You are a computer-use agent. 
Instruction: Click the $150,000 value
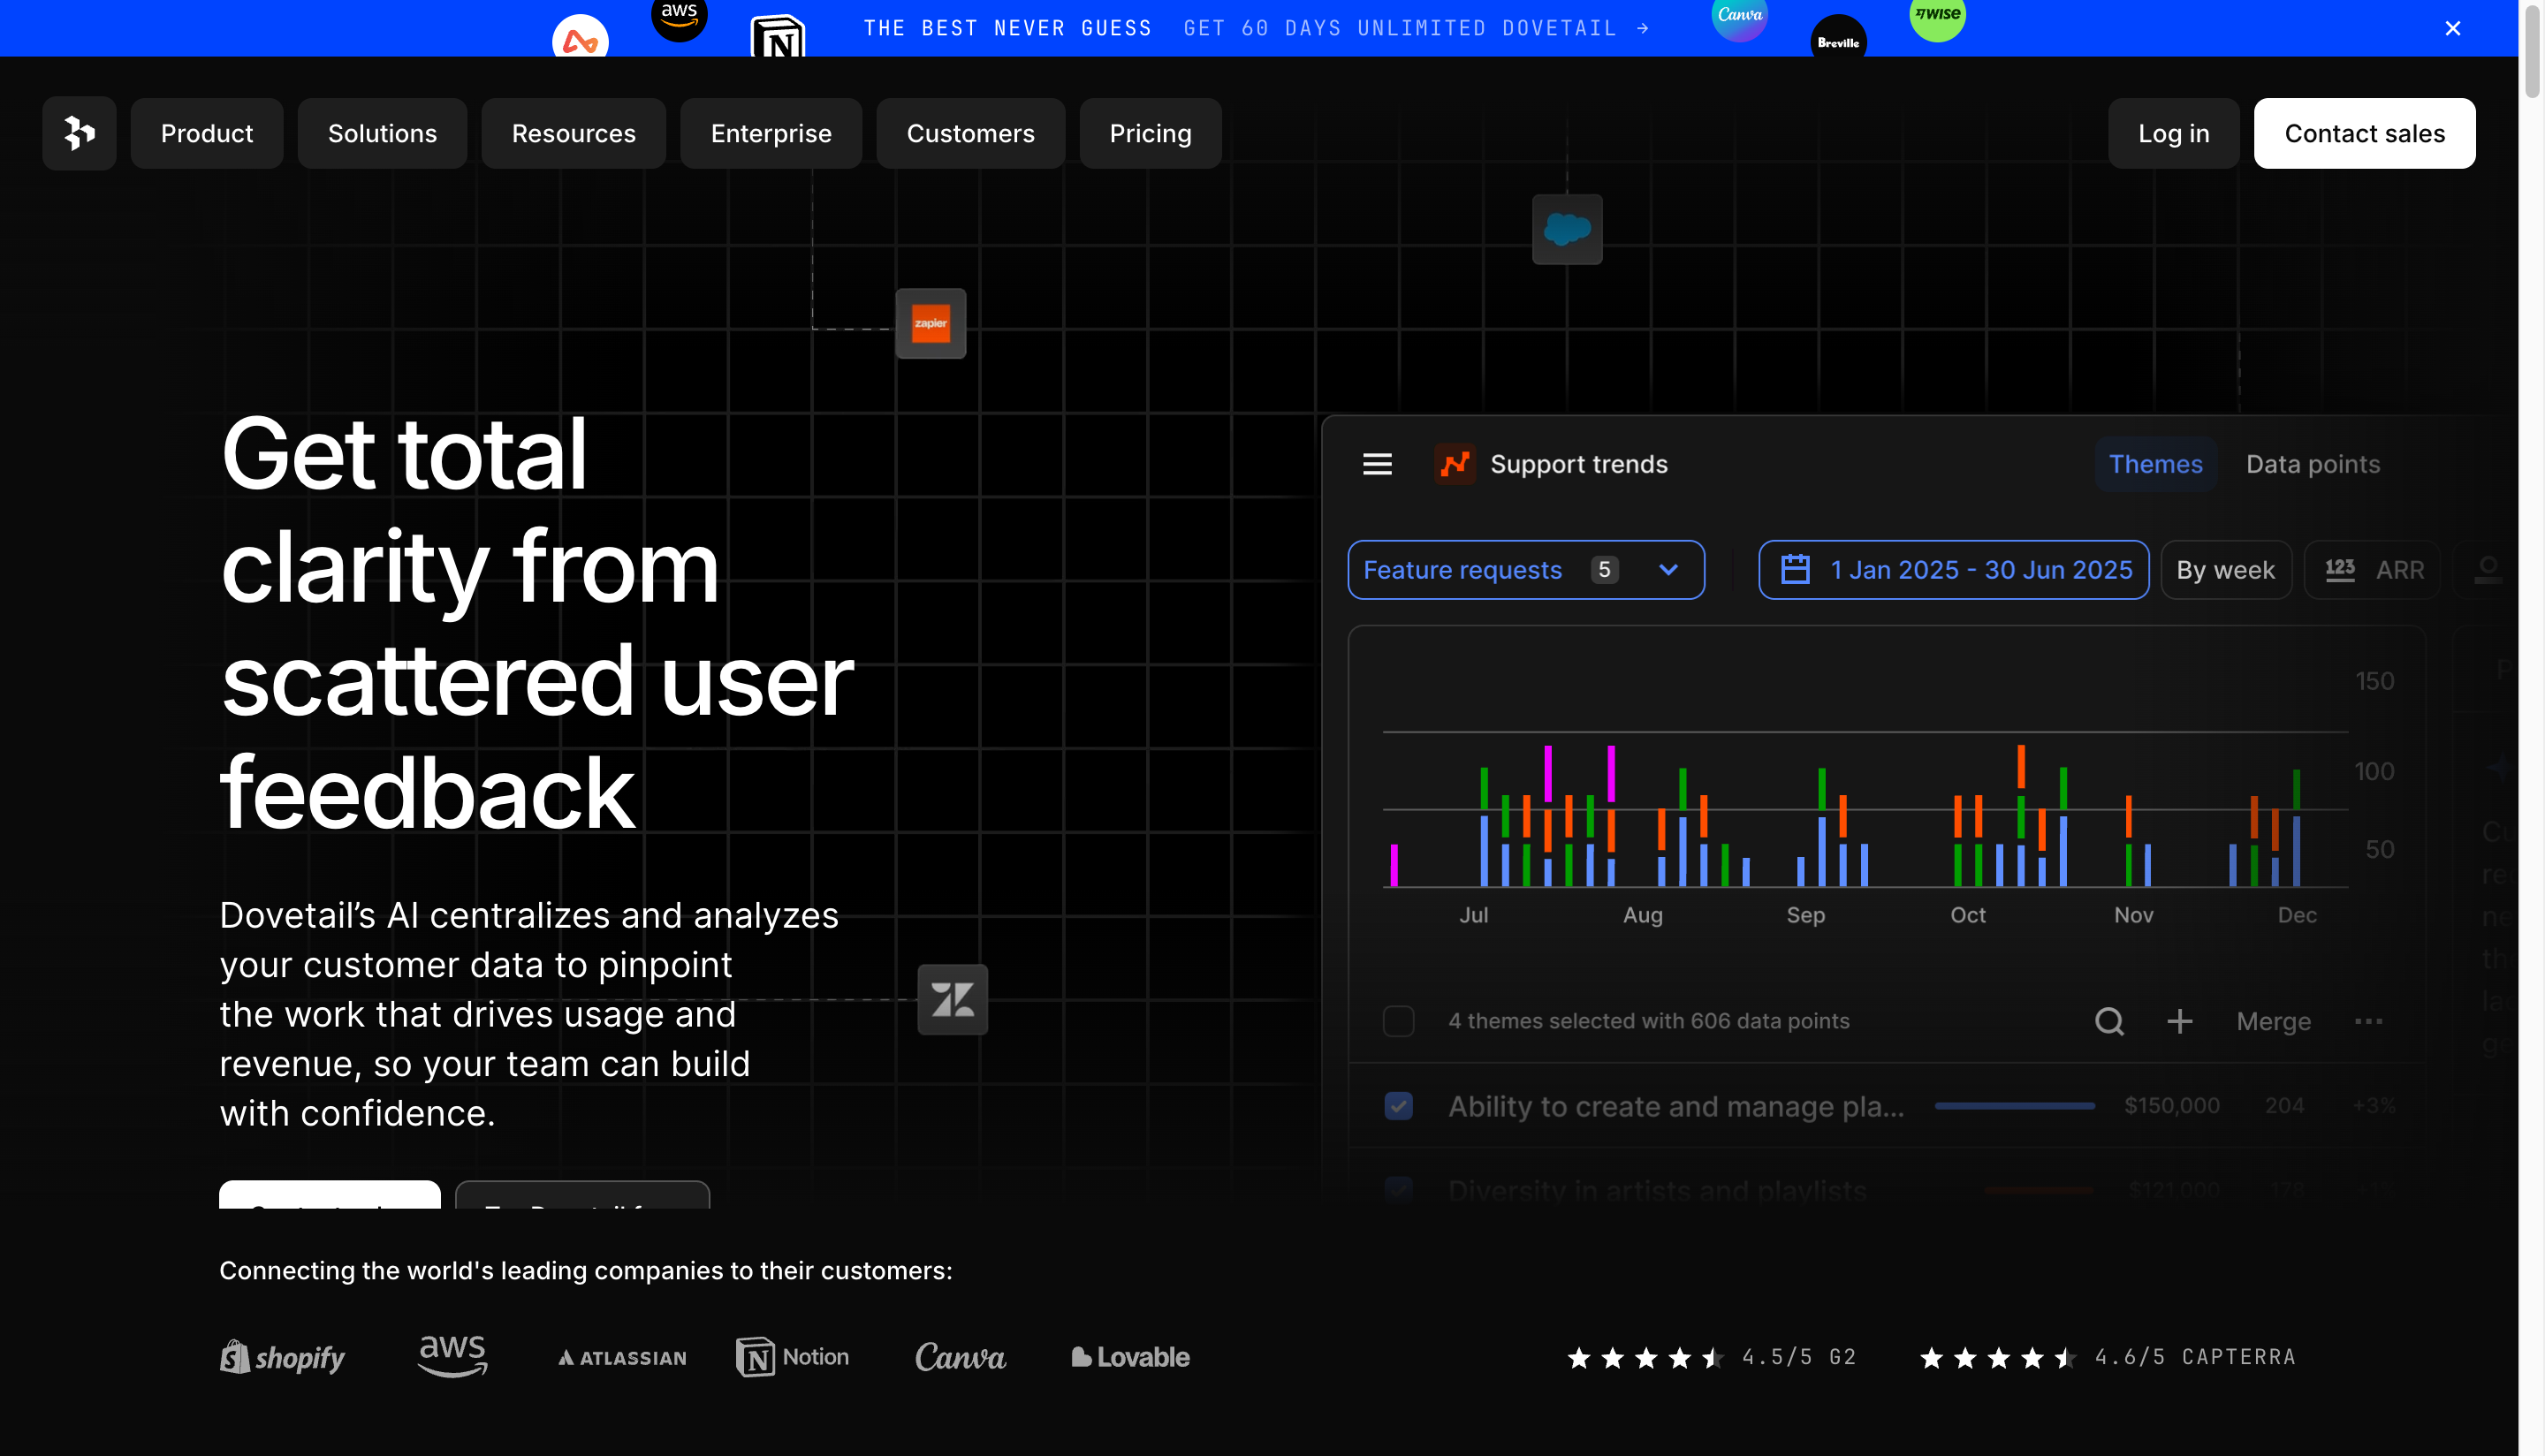[2171, 1106]
